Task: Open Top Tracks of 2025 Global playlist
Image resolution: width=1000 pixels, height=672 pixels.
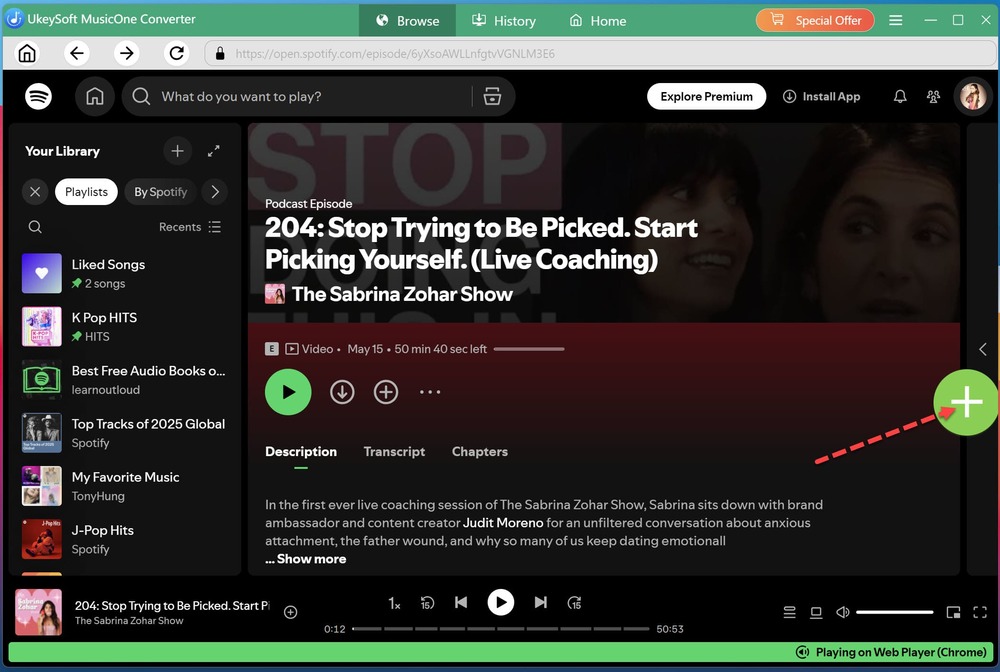Action: (124, 433)
